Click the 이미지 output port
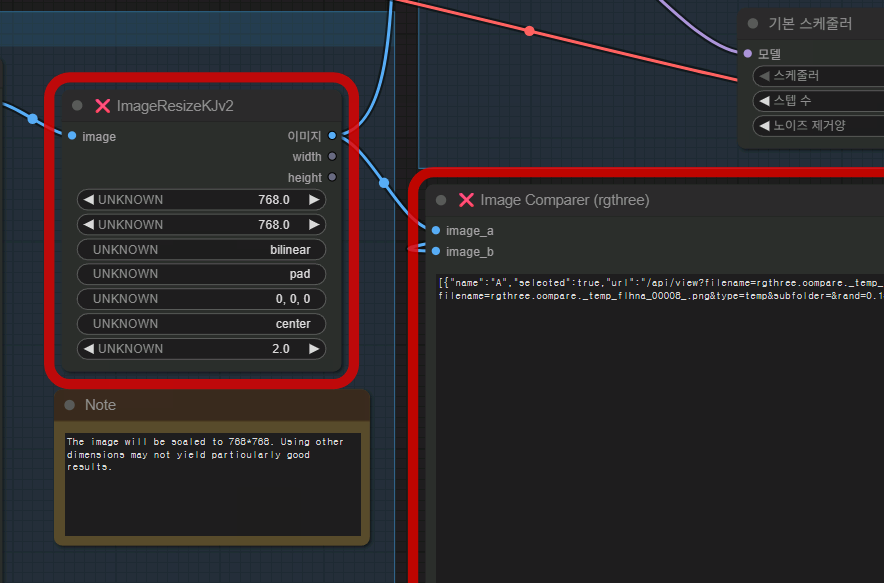Screen dimensions: 884x583 [x=332, y=135]
